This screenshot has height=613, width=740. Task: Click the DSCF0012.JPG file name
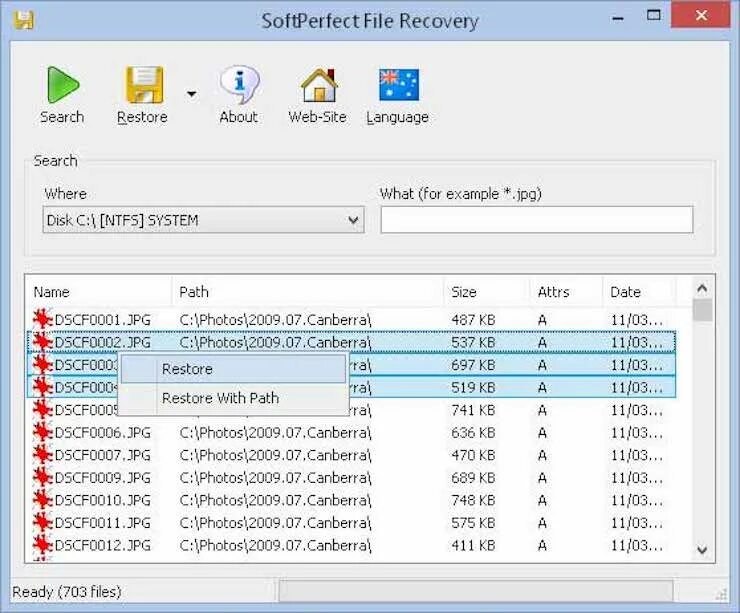tap(103, 546)
